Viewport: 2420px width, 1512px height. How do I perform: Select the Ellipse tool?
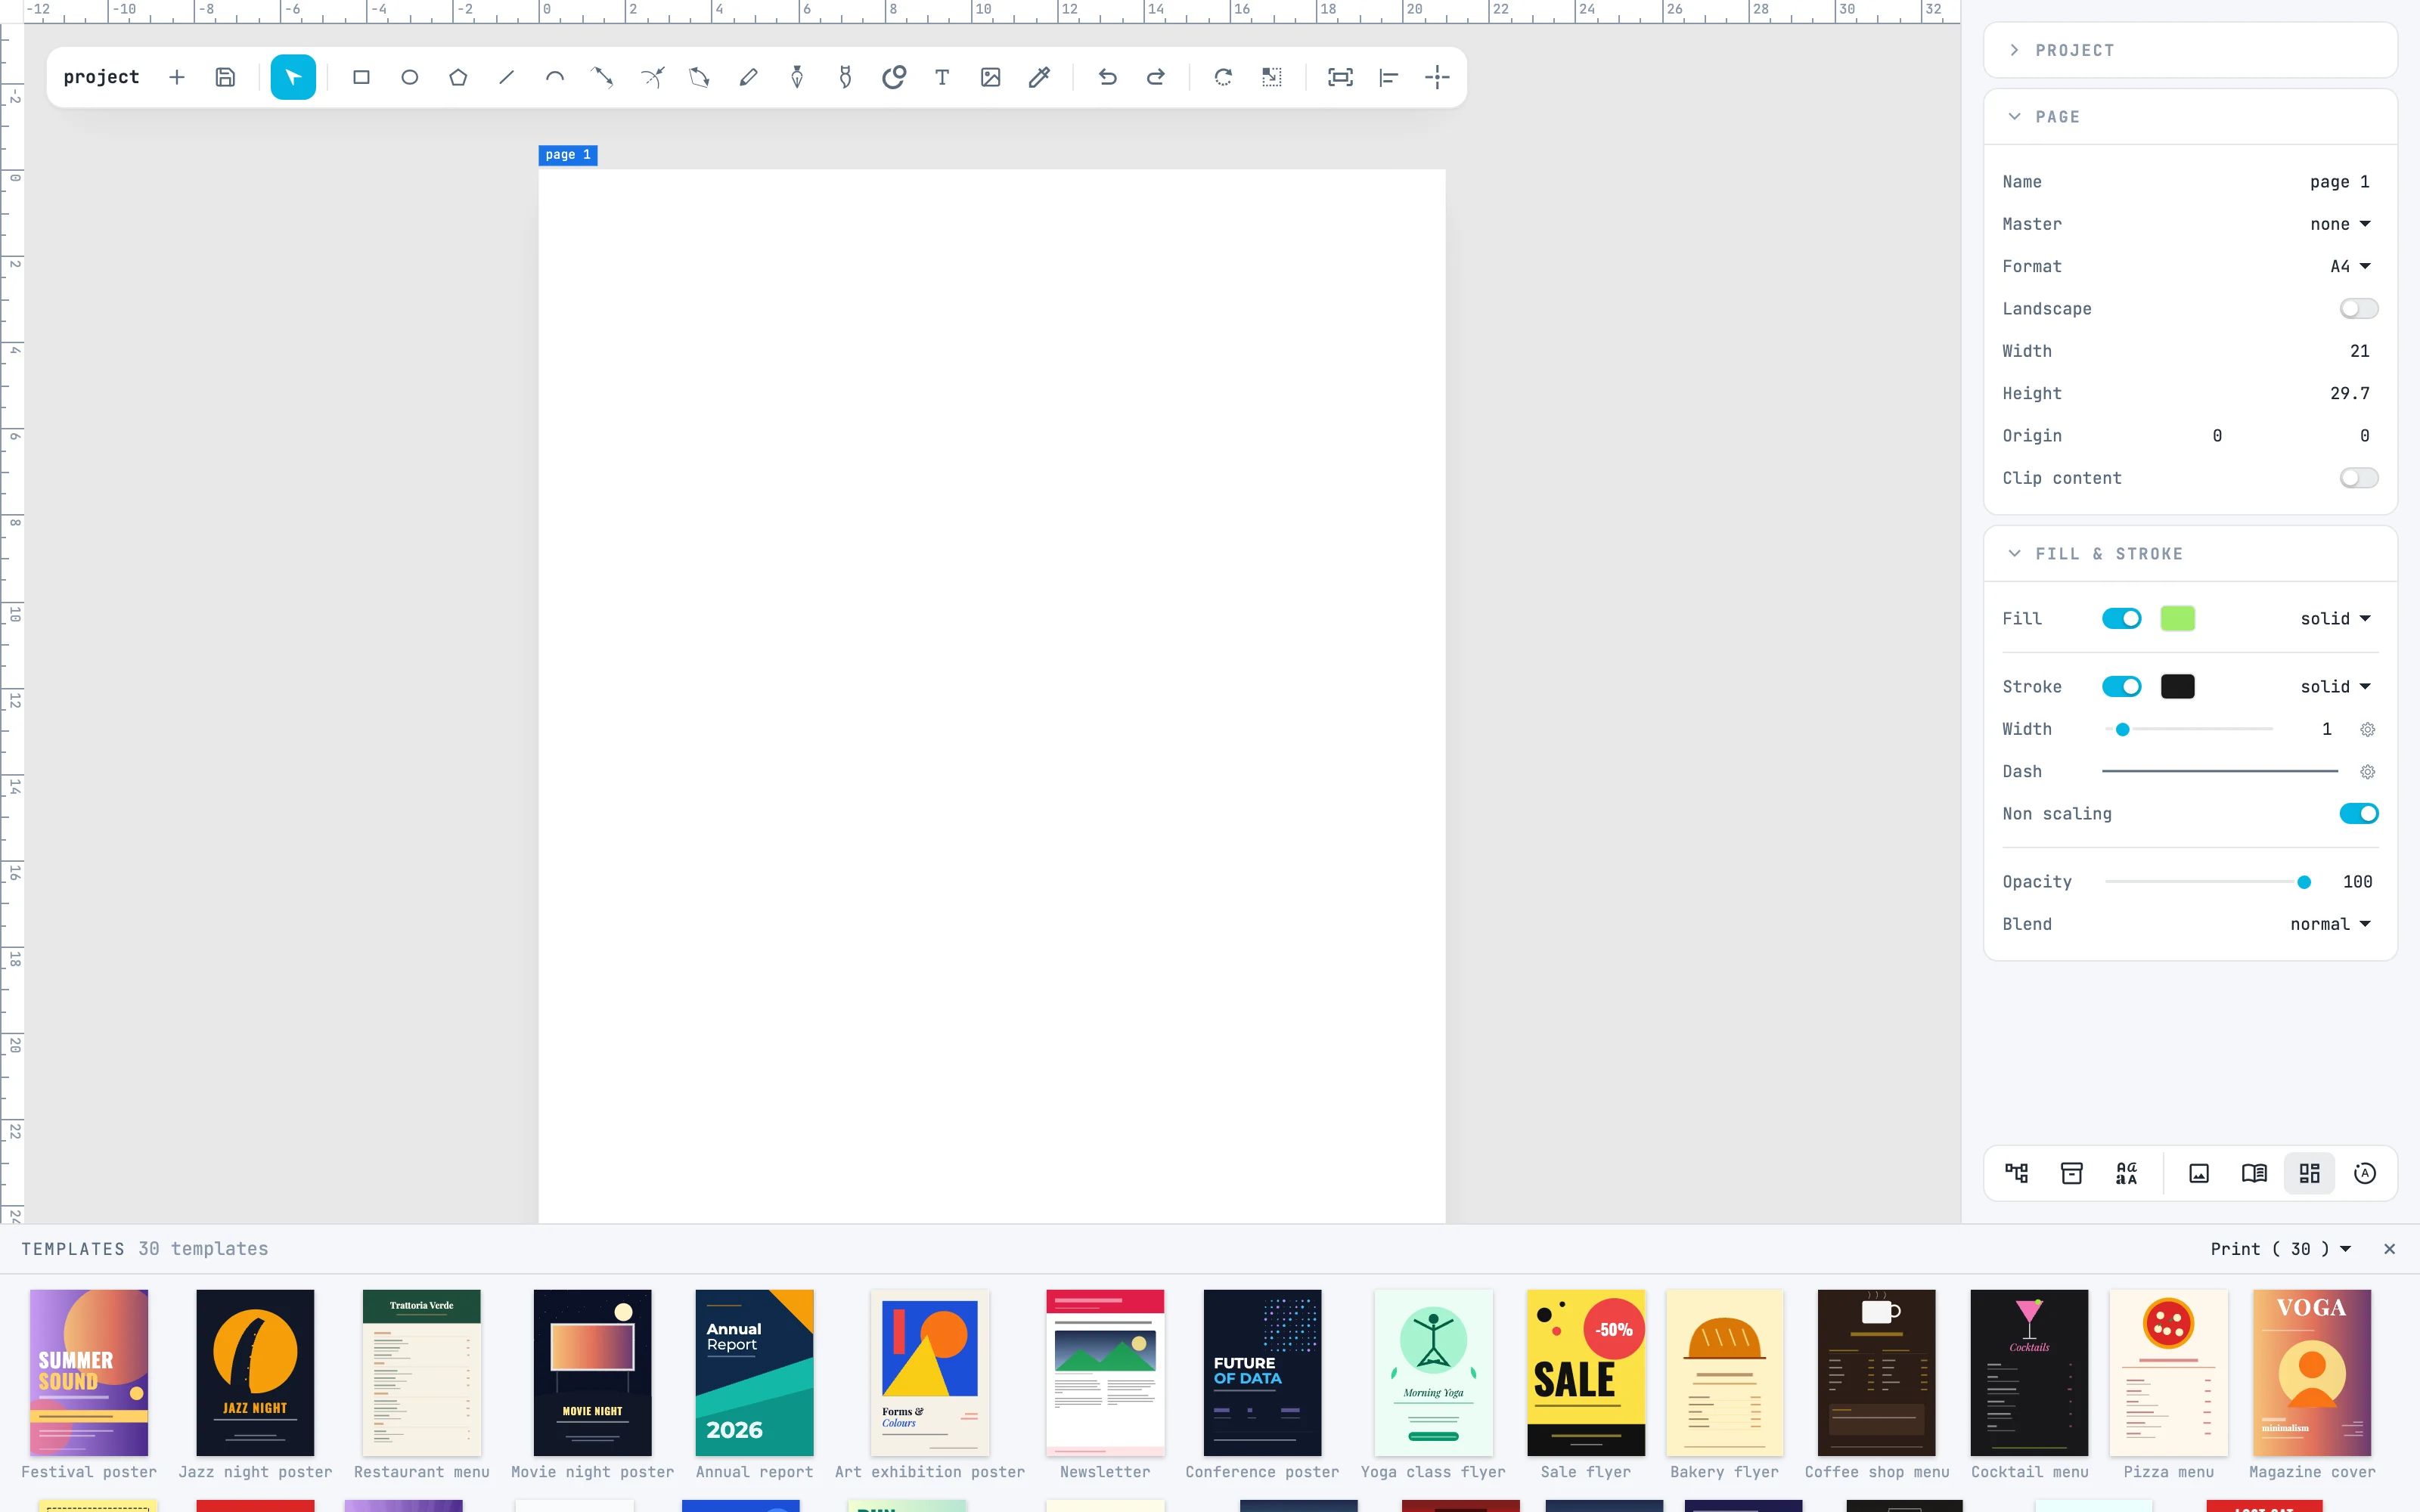coord(409,77)
